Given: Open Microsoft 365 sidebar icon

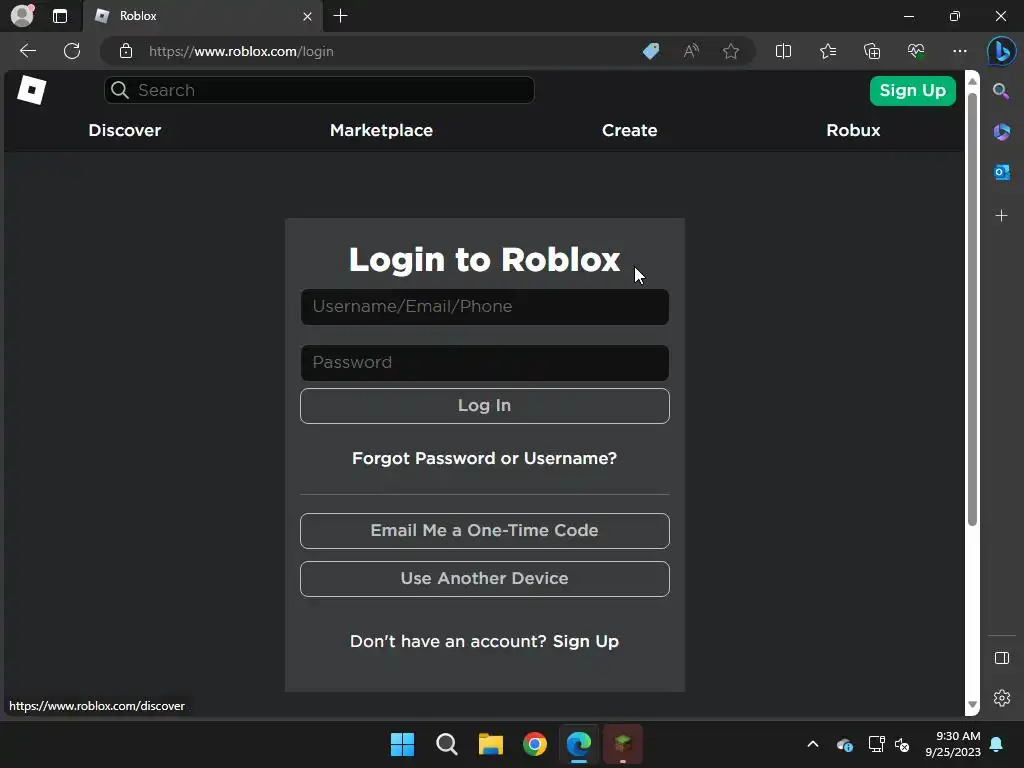Looking at the screenshot, I should click(1001, 132).
